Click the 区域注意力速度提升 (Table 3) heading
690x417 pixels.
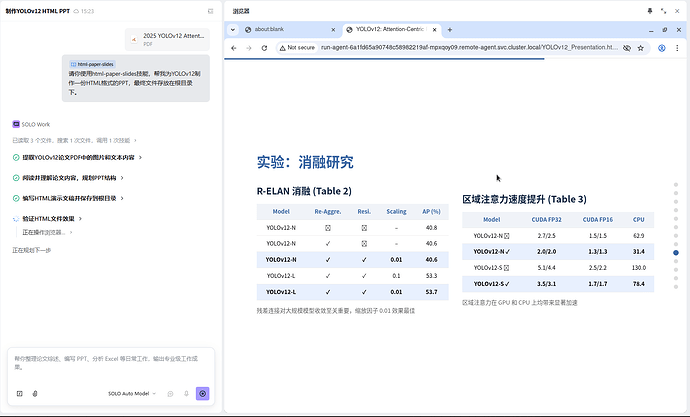coord(524,199)
